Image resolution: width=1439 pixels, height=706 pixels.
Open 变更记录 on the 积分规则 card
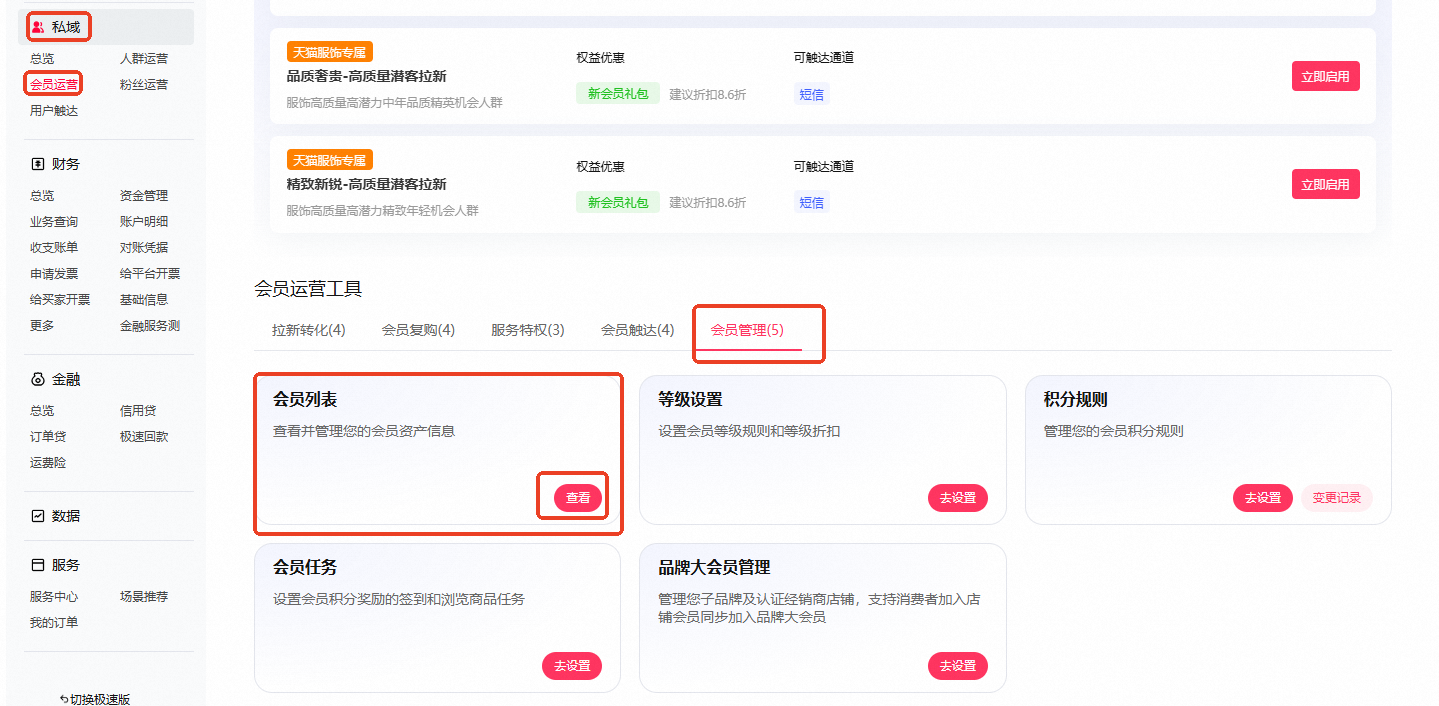[1337, 497]
